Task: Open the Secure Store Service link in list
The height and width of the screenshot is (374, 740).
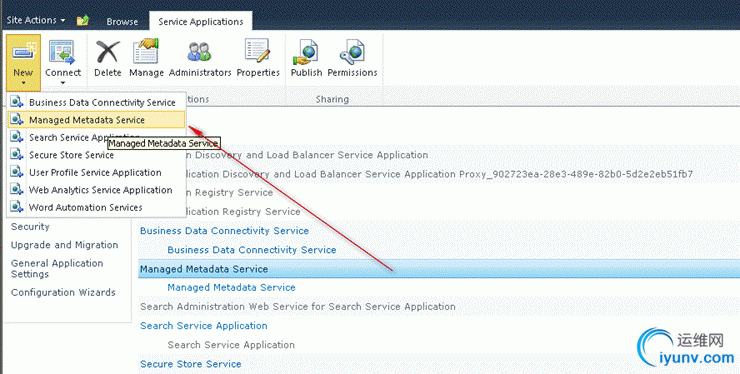Action: (191, 364)
